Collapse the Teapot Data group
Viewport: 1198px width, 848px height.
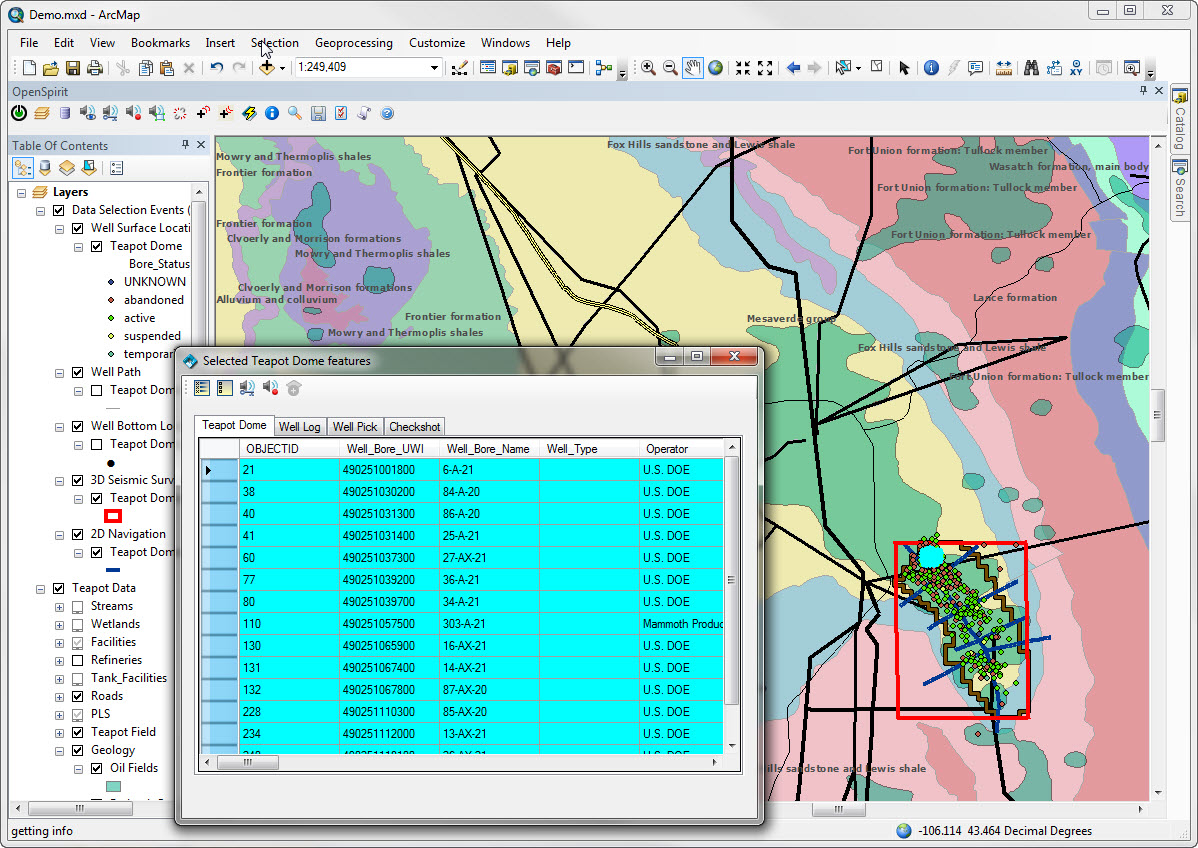point(41,588)
